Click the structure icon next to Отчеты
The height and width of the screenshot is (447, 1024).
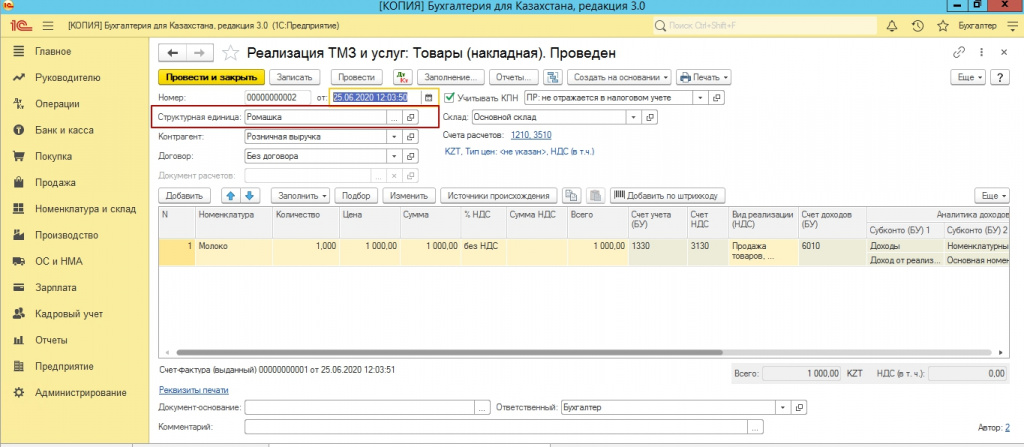[552, 77]
